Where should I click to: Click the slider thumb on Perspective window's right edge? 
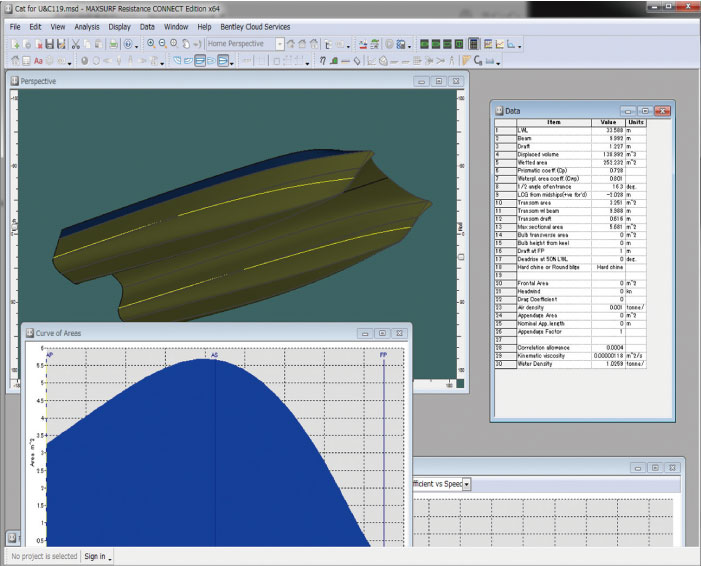coord(461,257)
